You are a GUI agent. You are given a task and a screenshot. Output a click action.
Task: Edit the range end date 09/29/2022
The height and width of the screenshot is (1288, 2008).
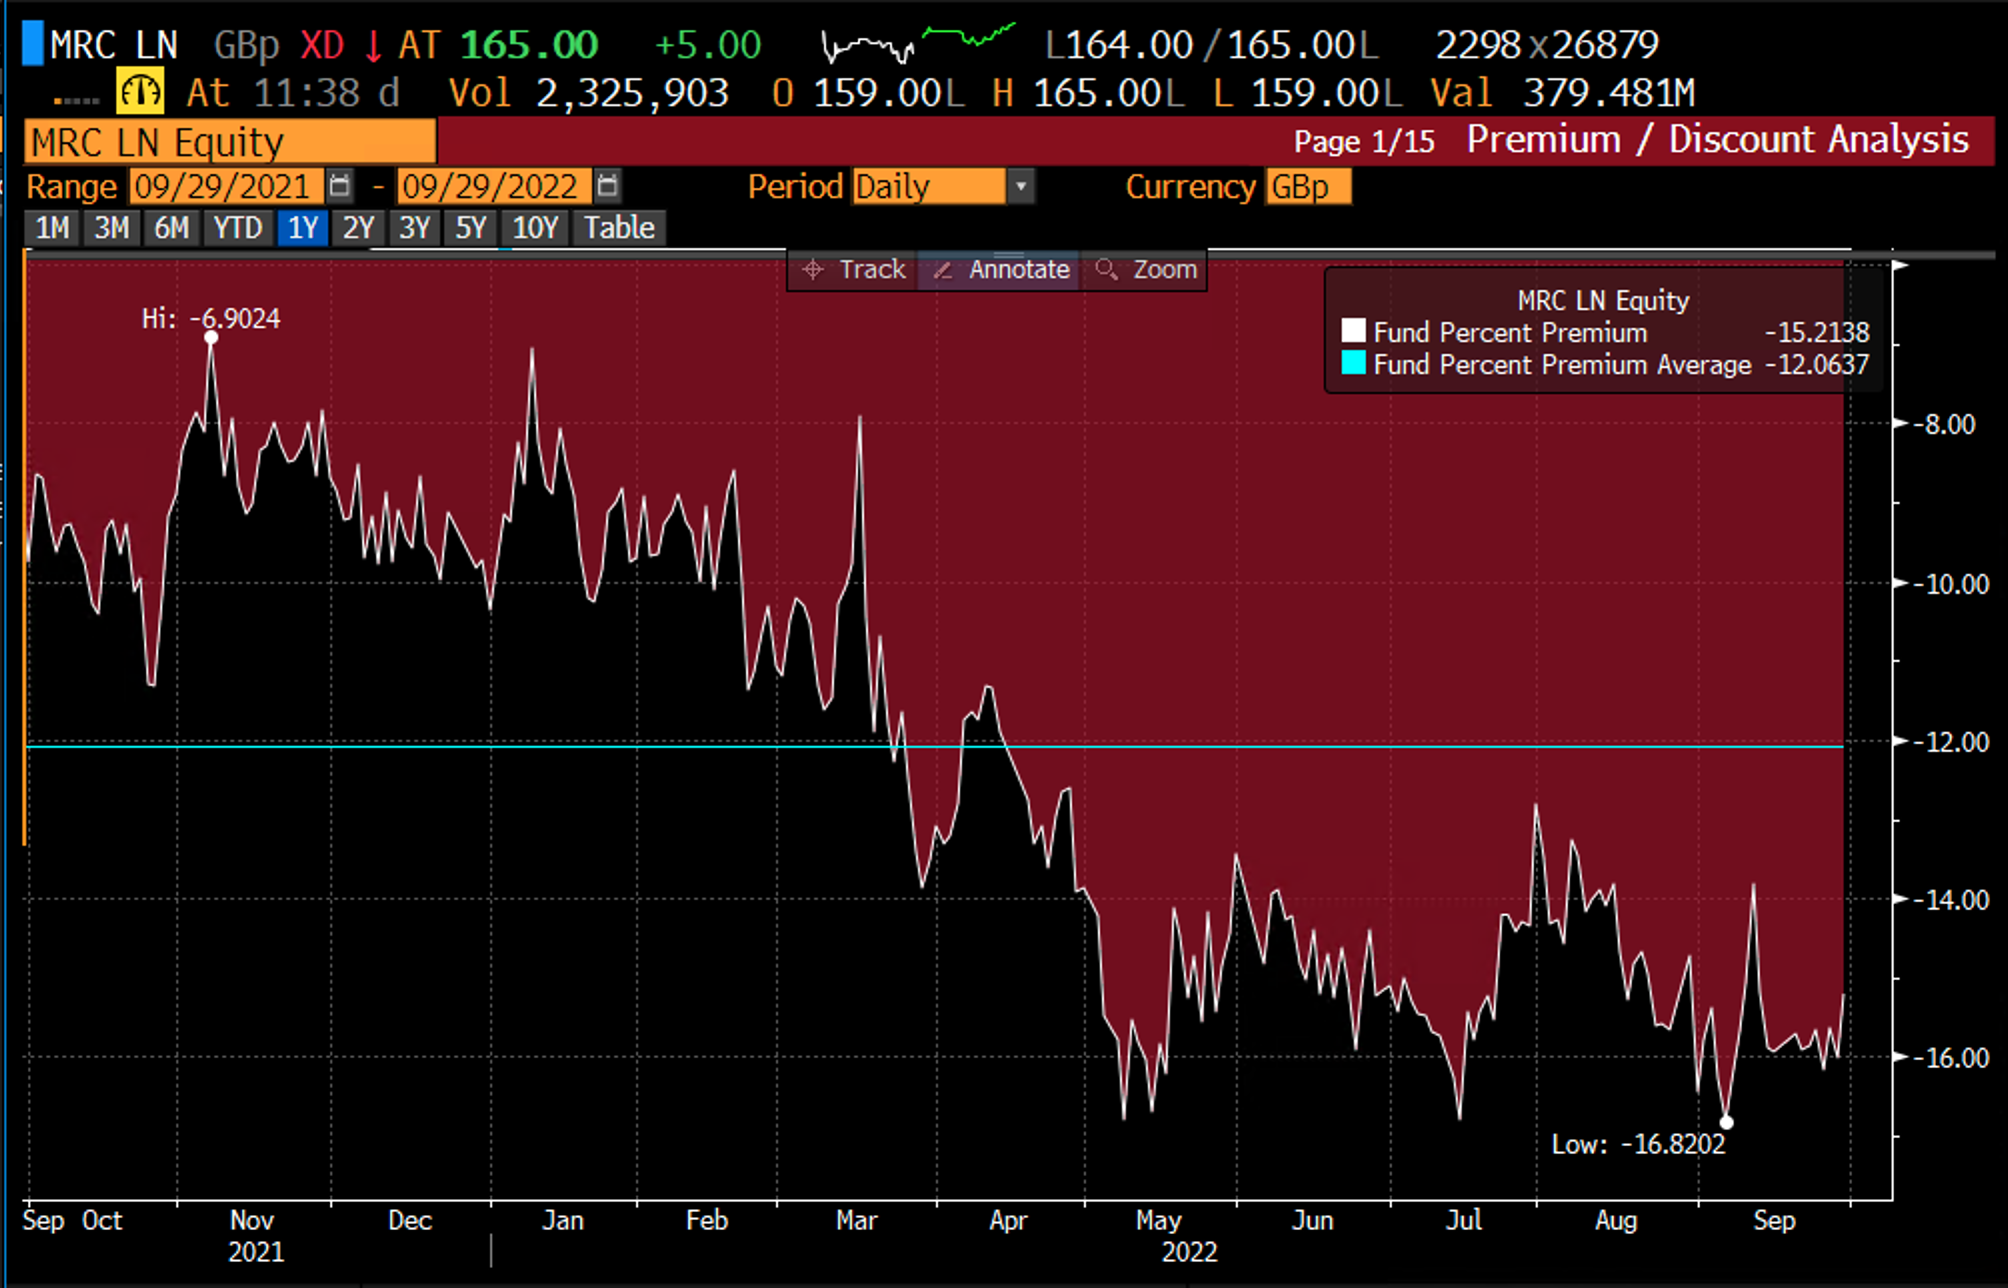[494, 187]
